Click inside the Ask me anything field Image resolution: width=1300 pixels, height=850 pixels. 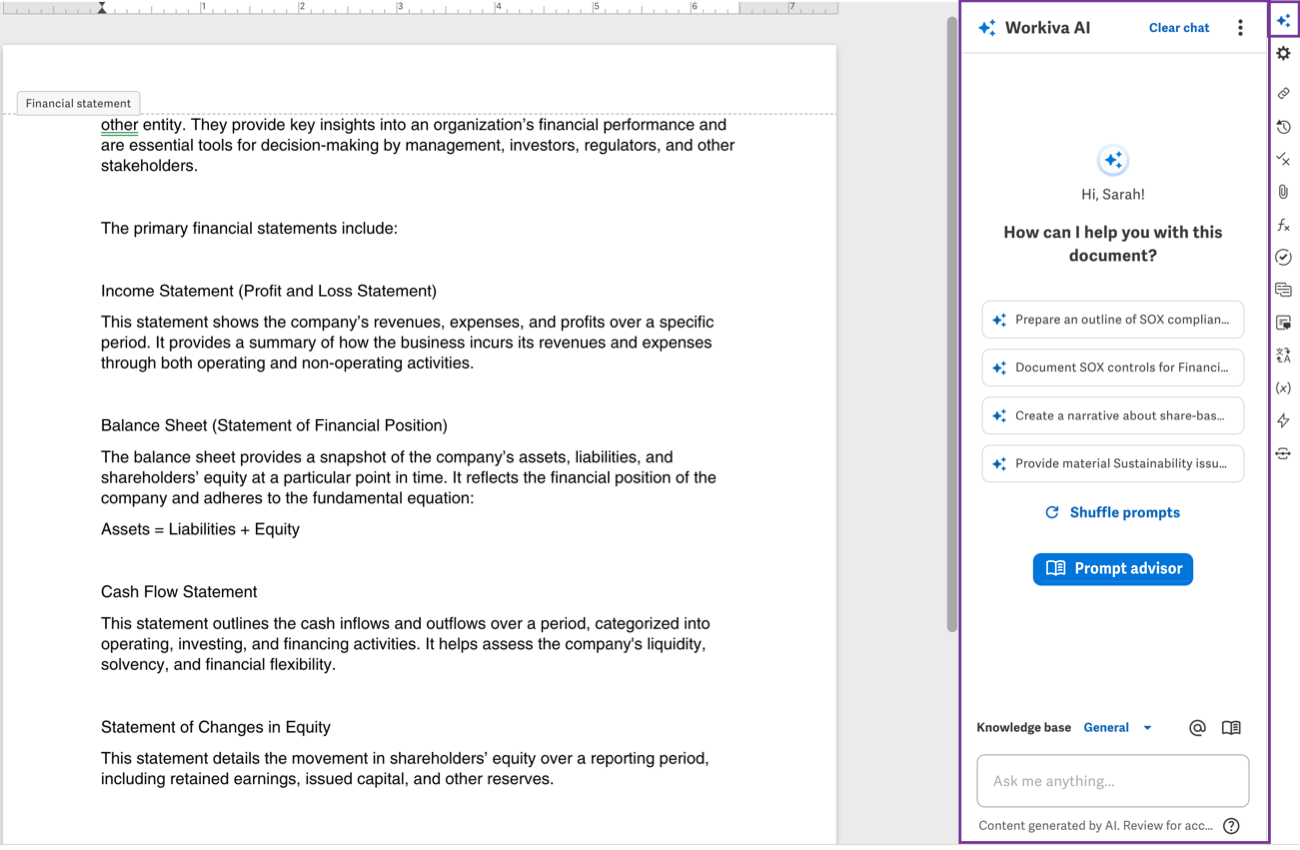pos(1112,780)
